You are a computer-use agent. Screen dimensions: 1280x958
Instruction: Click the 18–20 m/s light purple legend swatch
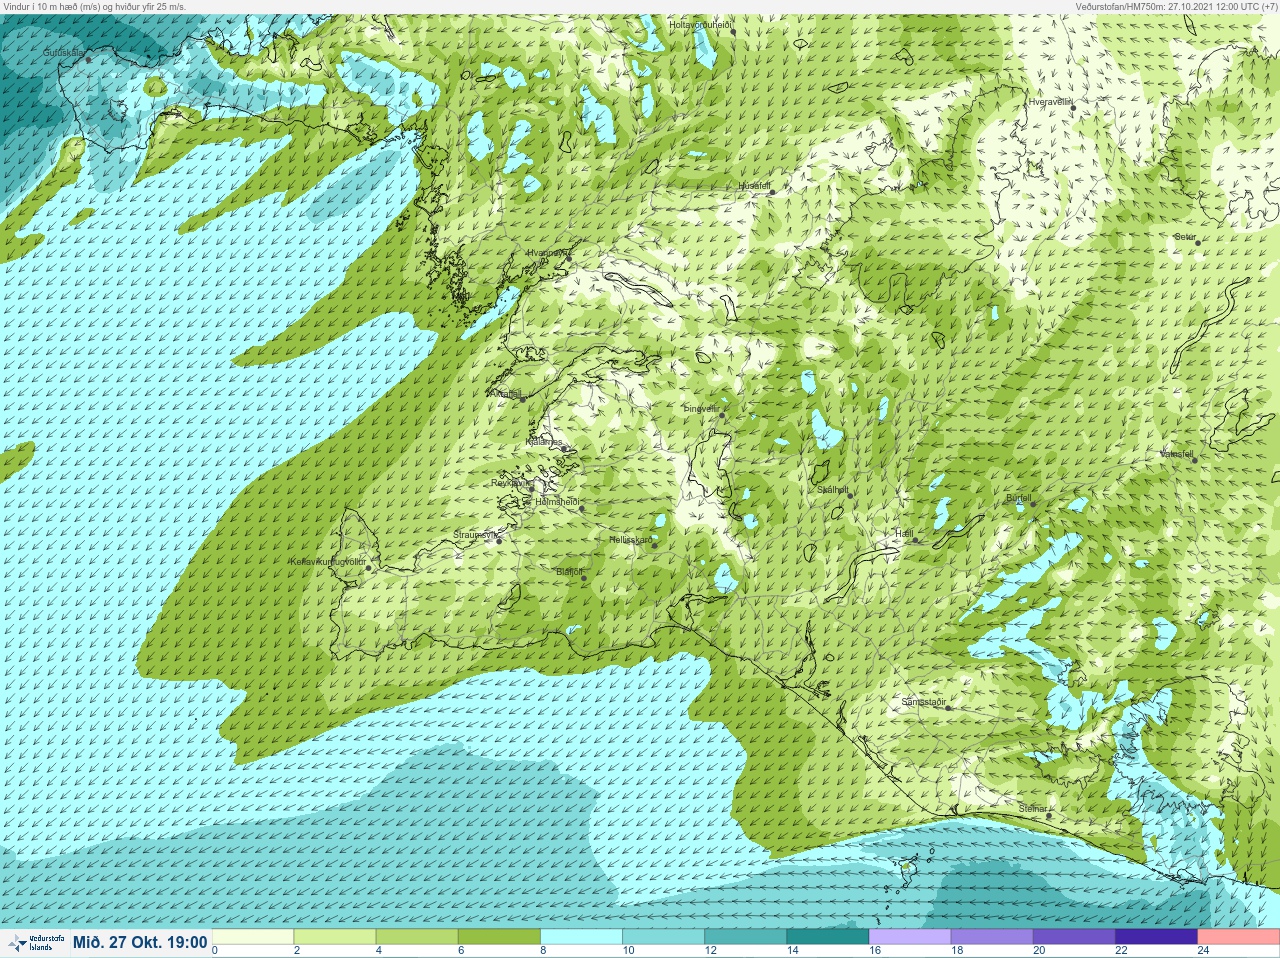point(992,936)
